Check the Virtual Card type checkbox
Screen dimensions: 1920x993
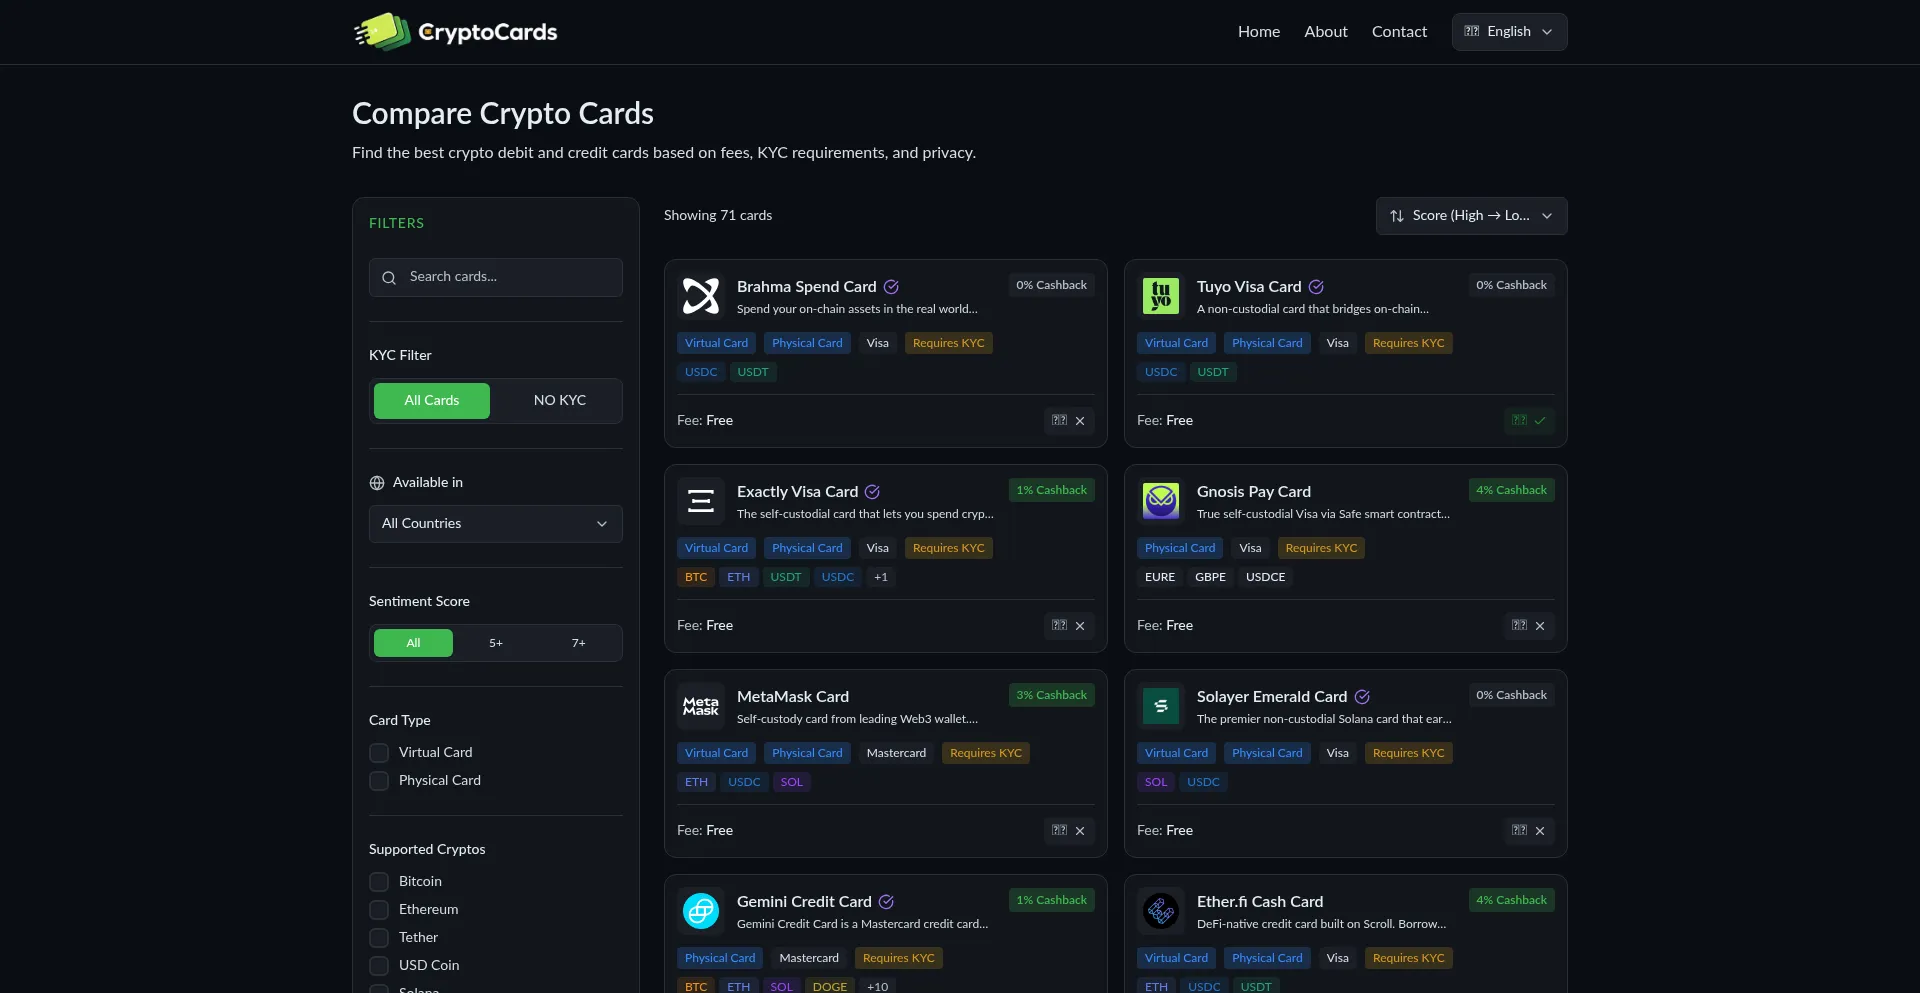tap(379, 753)
